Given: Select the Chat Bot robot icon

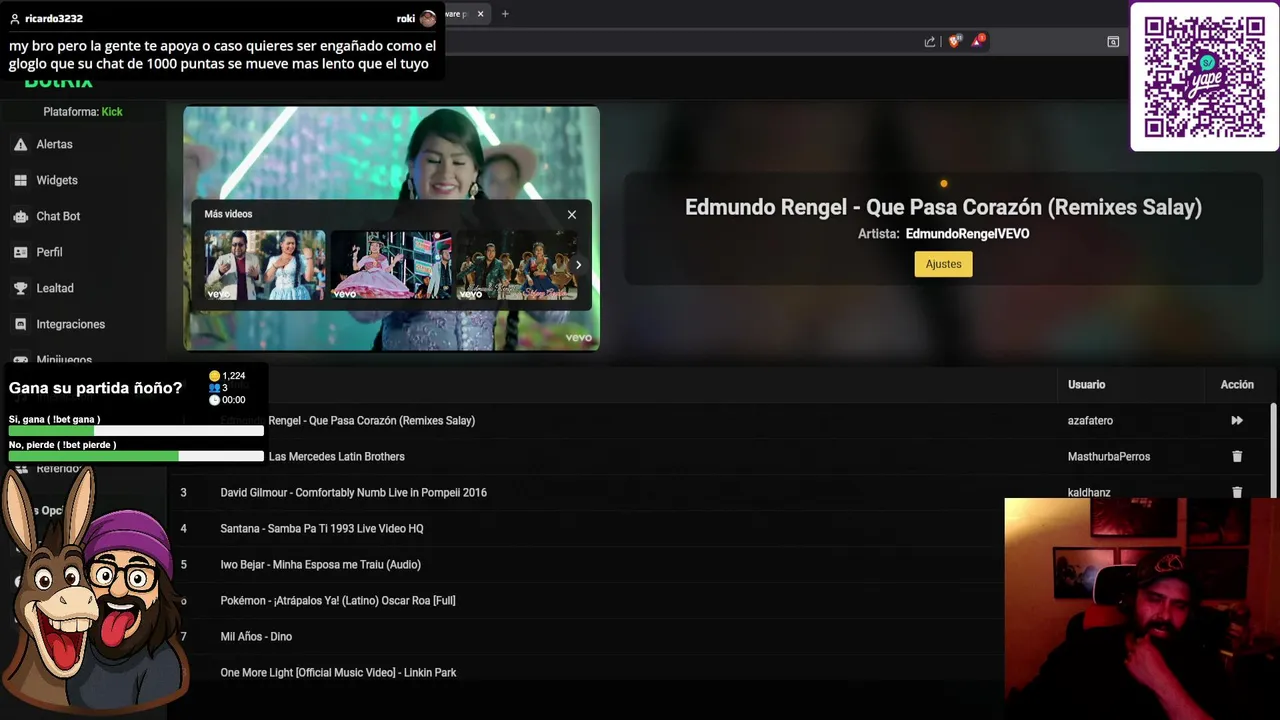Looking at the screenshot, I should pyautogui.click(x=20, y=217).
